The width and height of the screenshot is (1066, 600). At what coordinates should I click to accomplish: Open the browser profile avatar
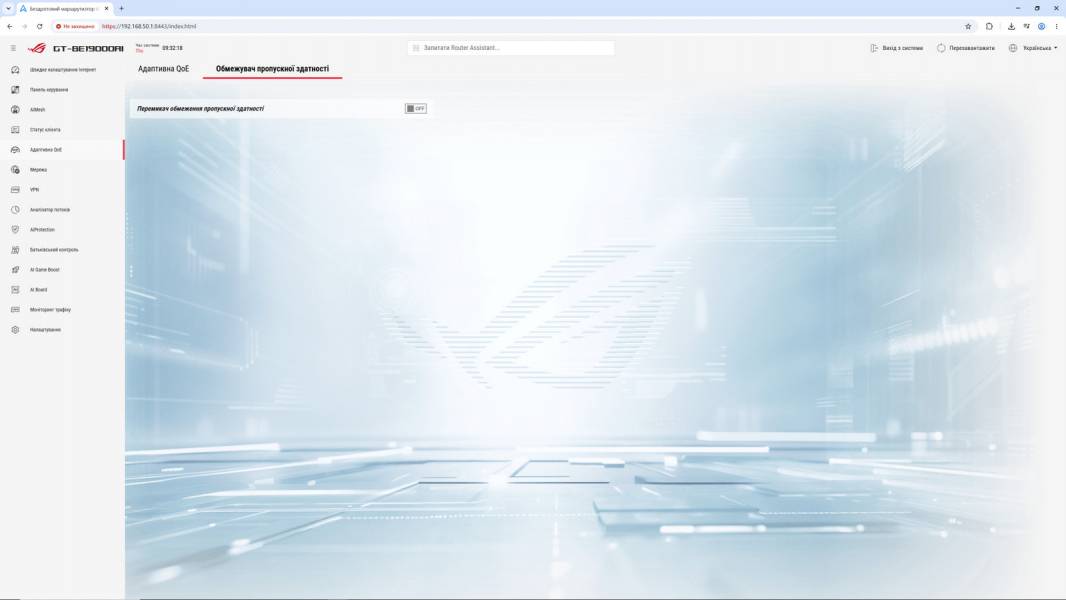(1041, 27)
